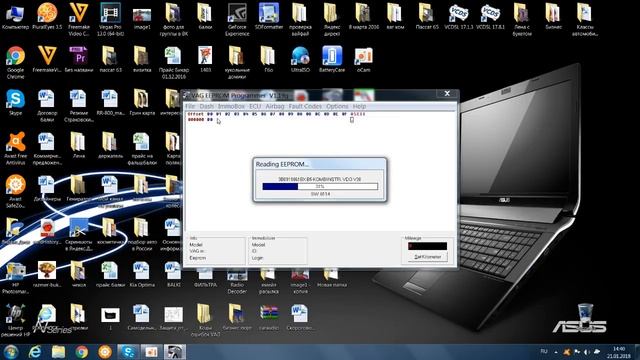Open the Help menu
The height and width of the screenshot is (360, 640).
coord(359,106)
